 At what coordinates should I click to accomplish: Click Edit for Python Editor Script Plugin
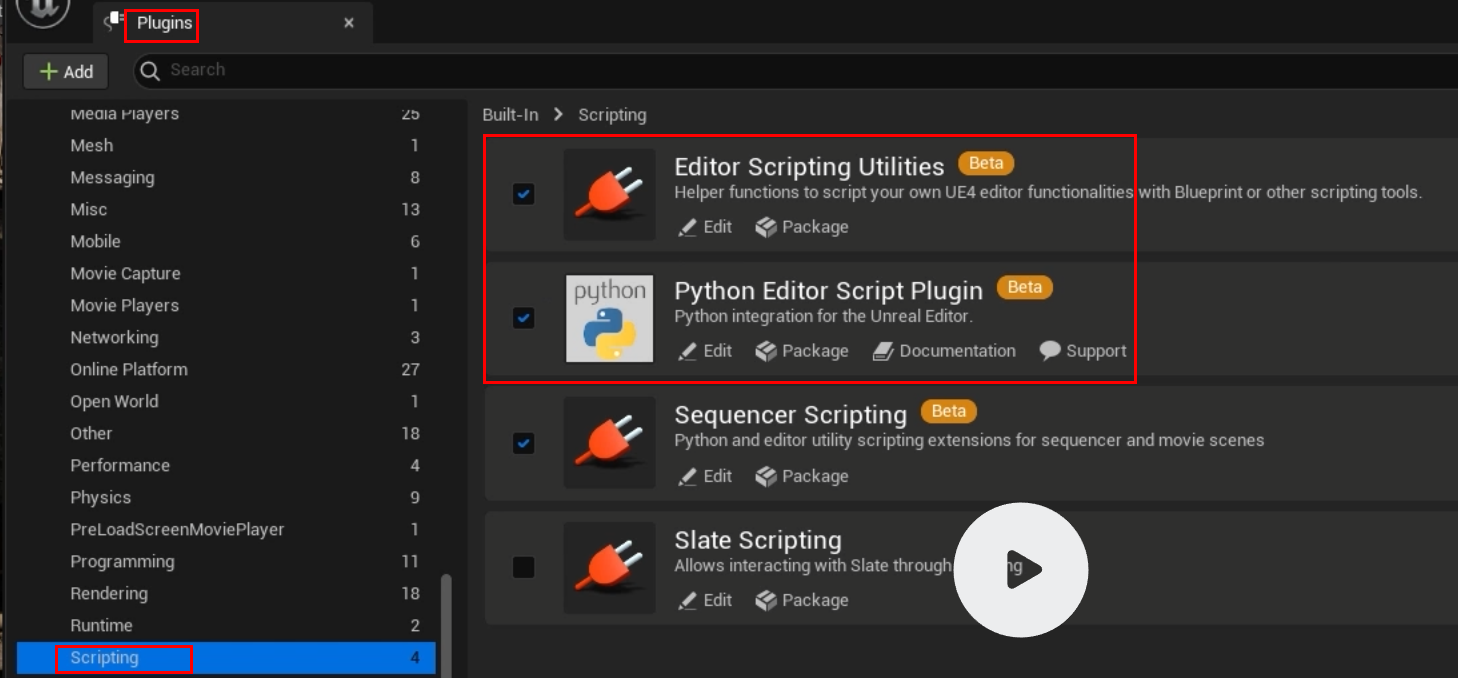point(705,351)
